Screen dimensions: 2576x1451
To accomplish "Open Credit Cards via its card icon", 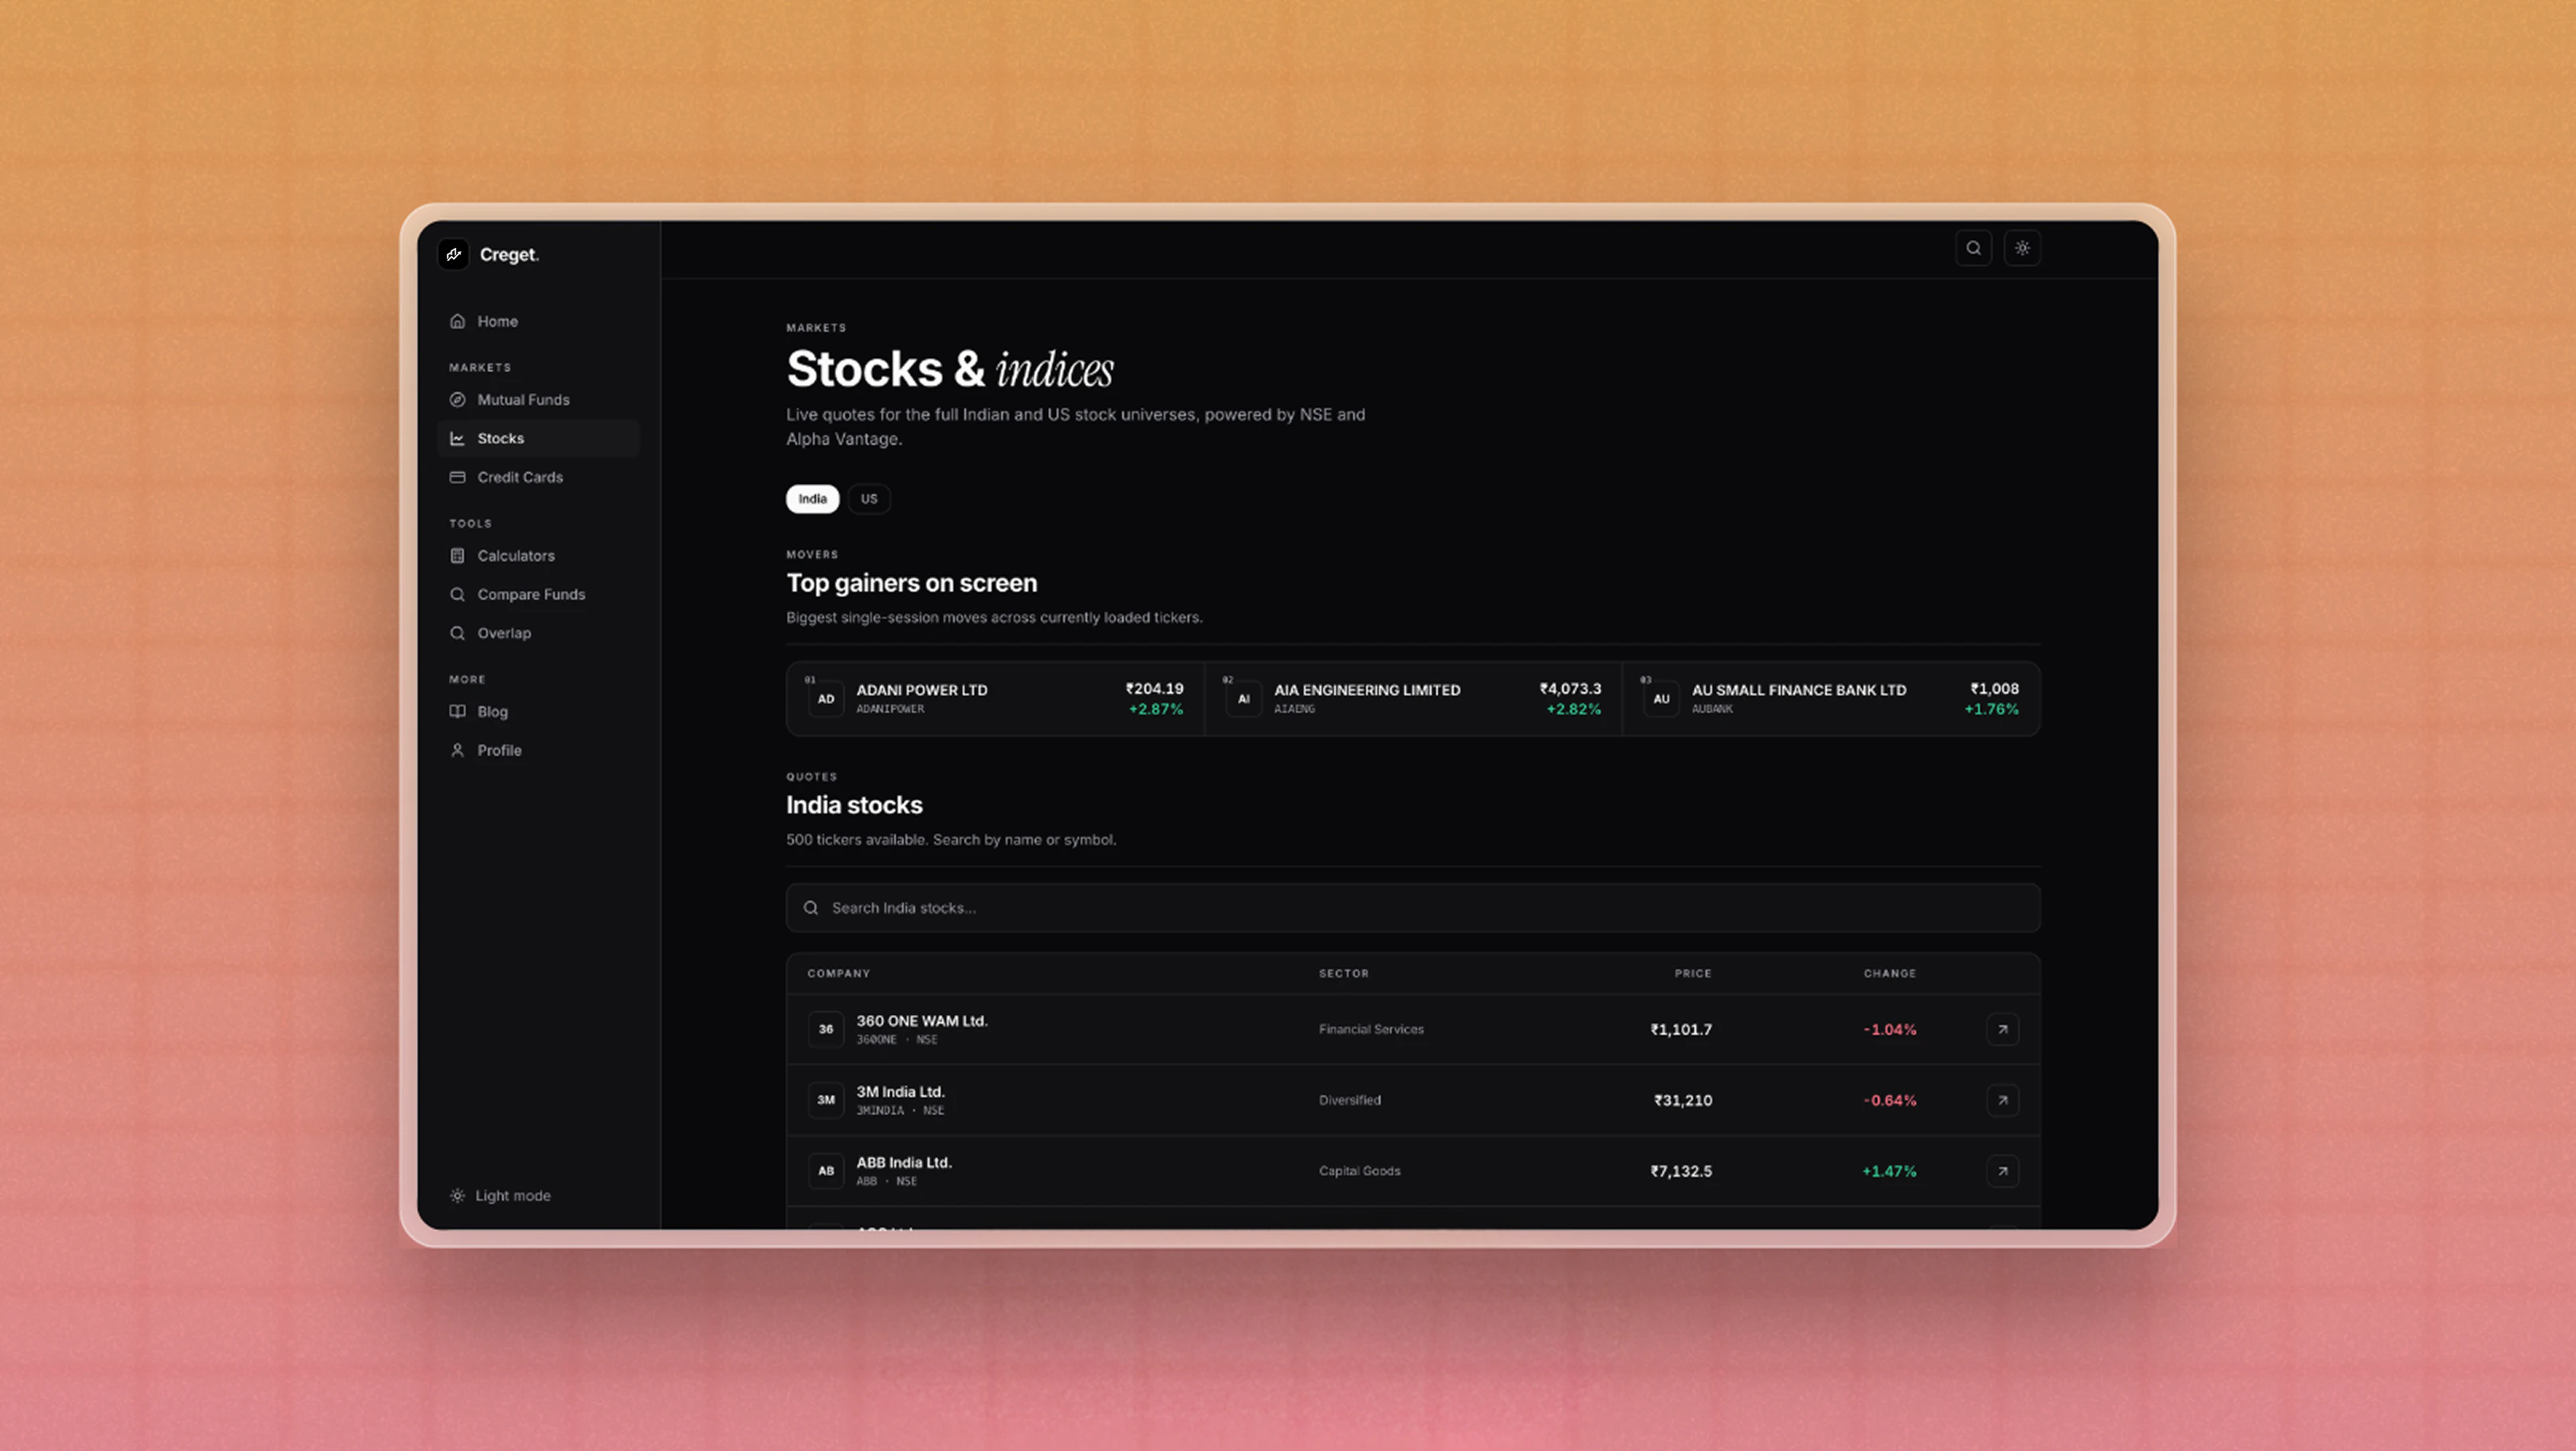I will pos(457,477).
